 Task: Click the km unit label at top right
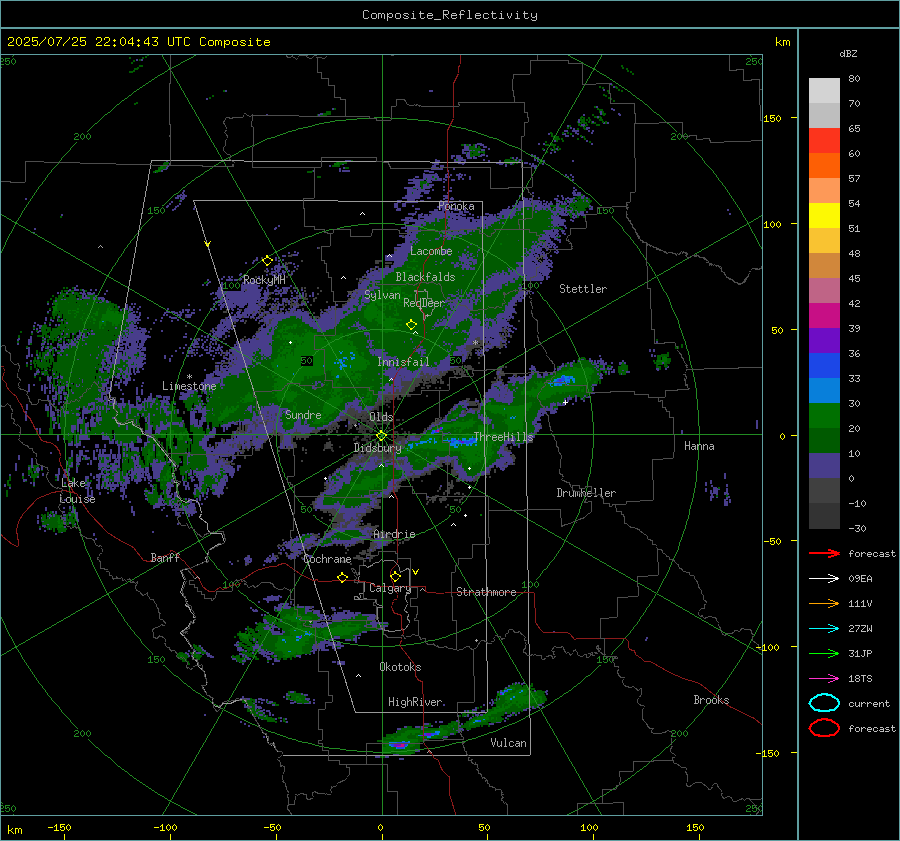click(782, 42)
